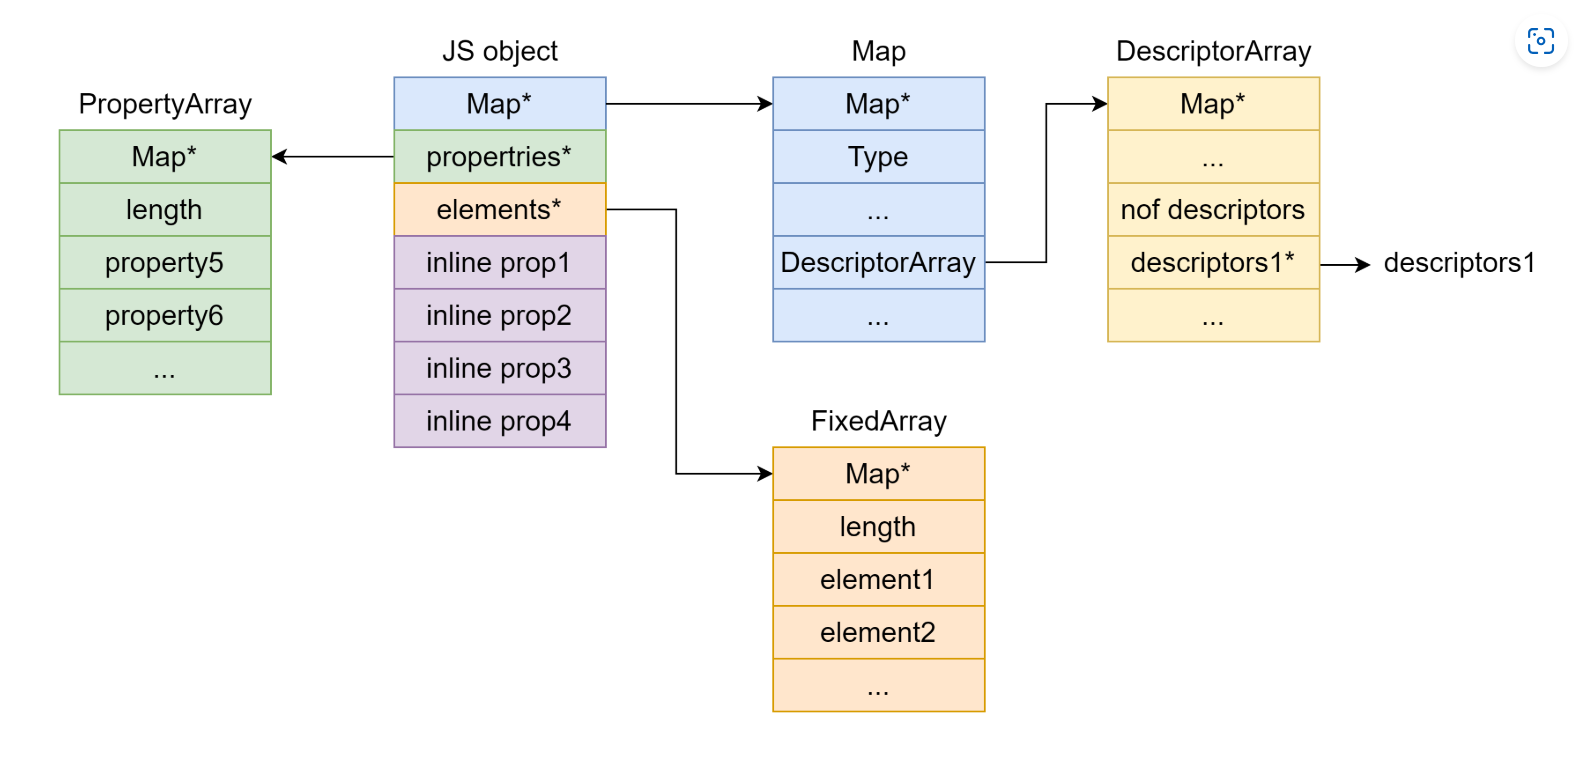Select the 'element2' cell in FixedArray
The image size is (1583, 764).
pyautogui.click(x=878, y=633)
